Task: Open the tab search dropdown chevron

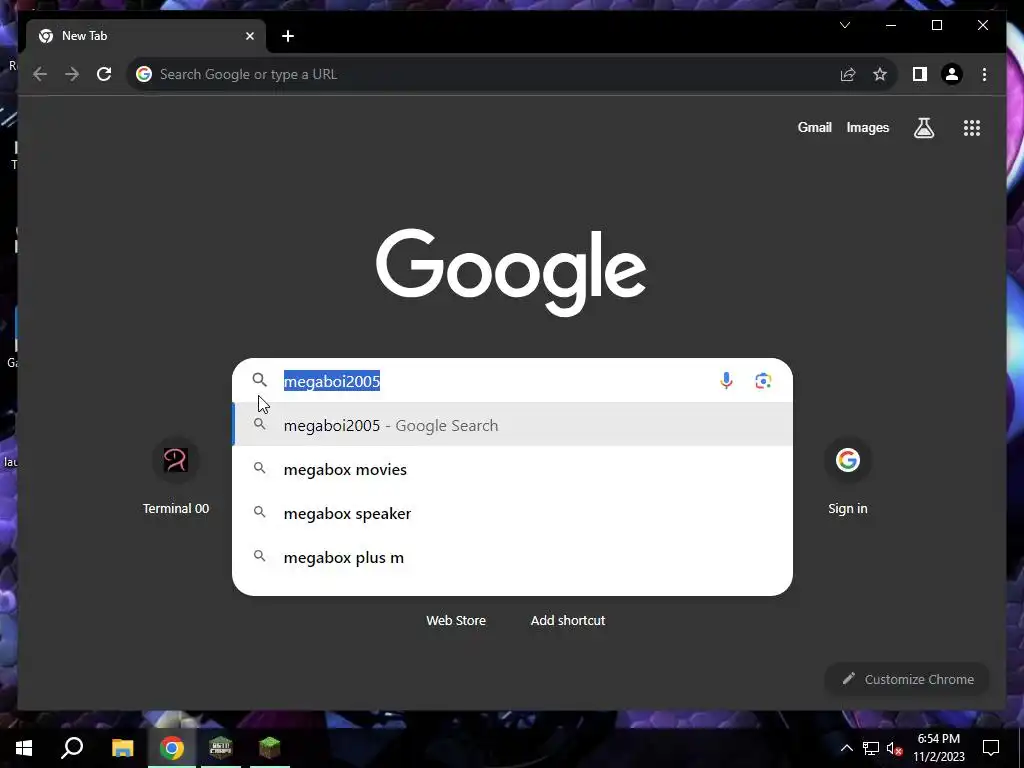Action: (x=844, y=25)
